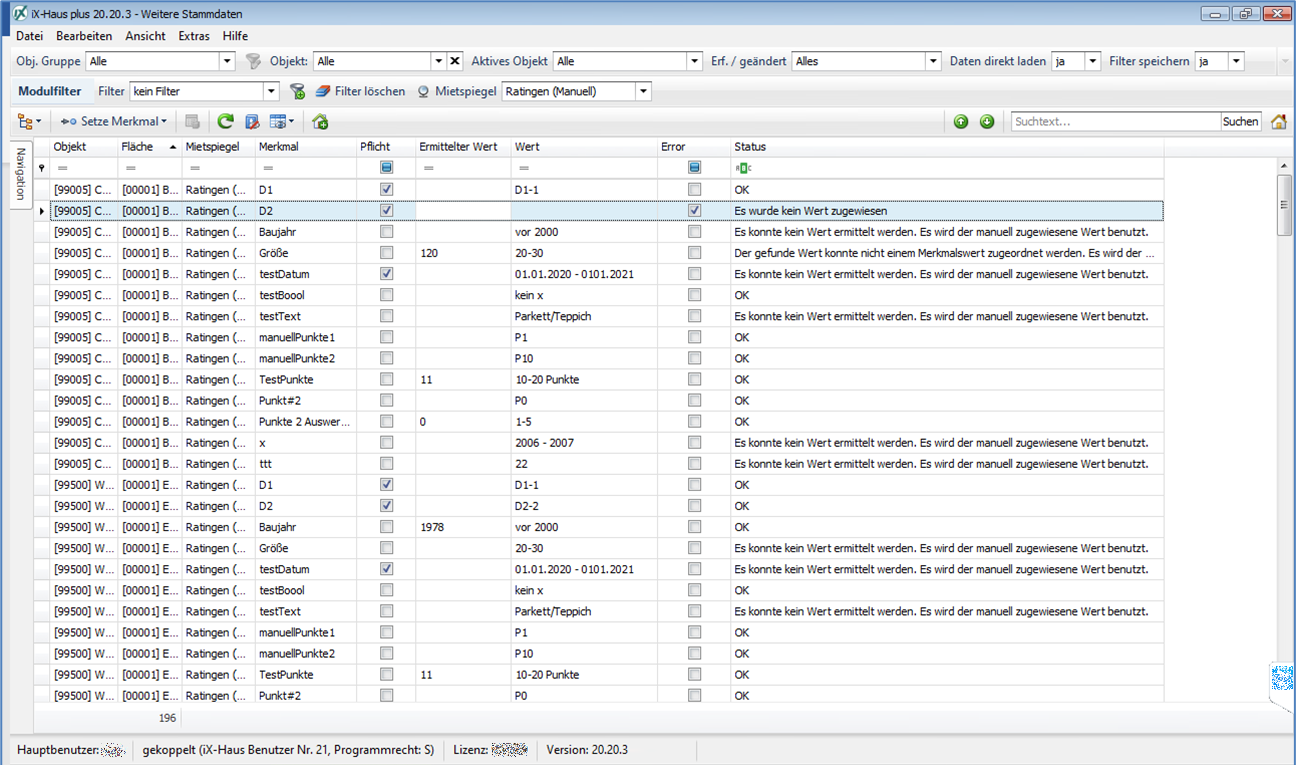Click the green up arrow icon

coord(961,122)
